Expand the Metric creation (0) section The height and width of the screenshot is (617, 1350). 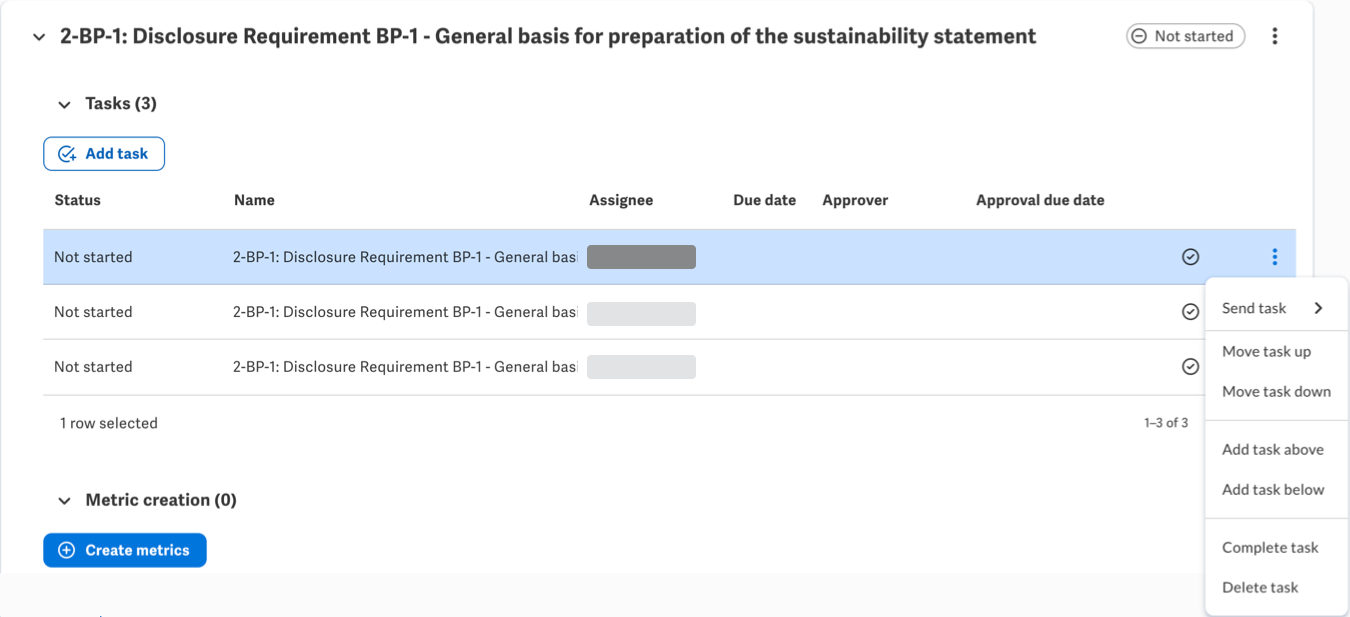point(64,500)
